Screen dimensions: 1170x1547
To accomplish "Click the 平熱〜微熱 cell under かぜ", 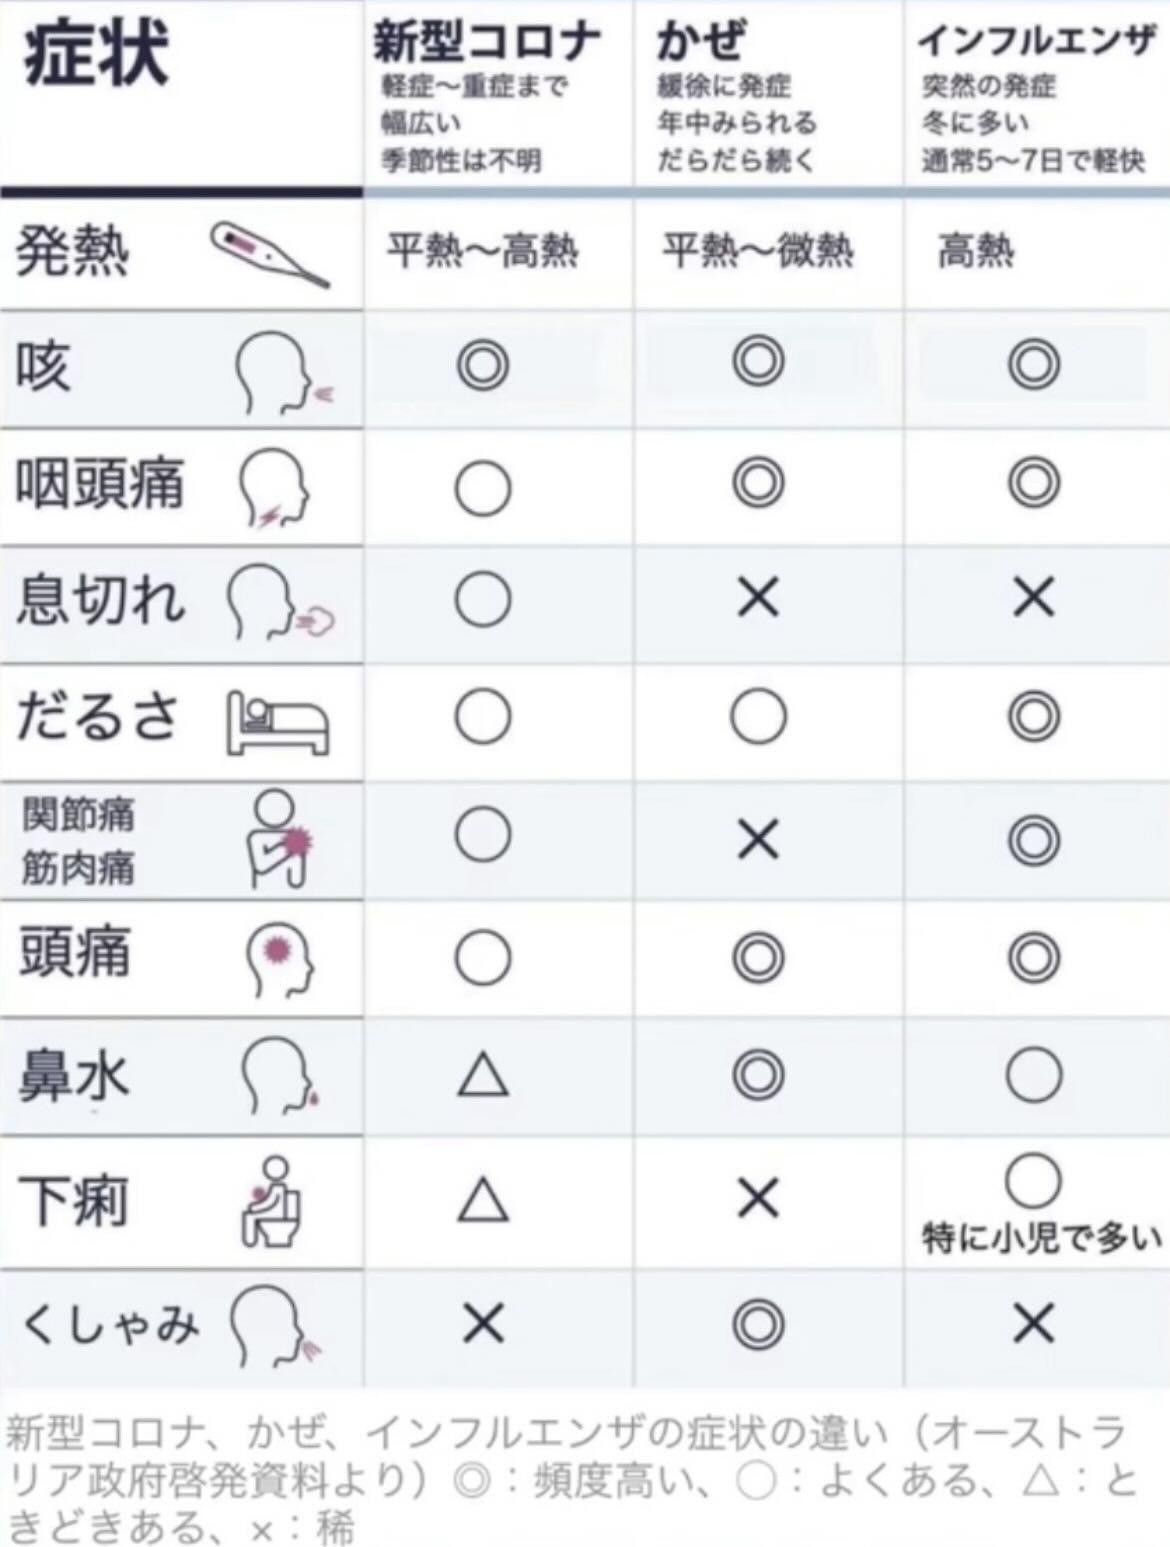I will pyautogui.click(x=758, y=250).
